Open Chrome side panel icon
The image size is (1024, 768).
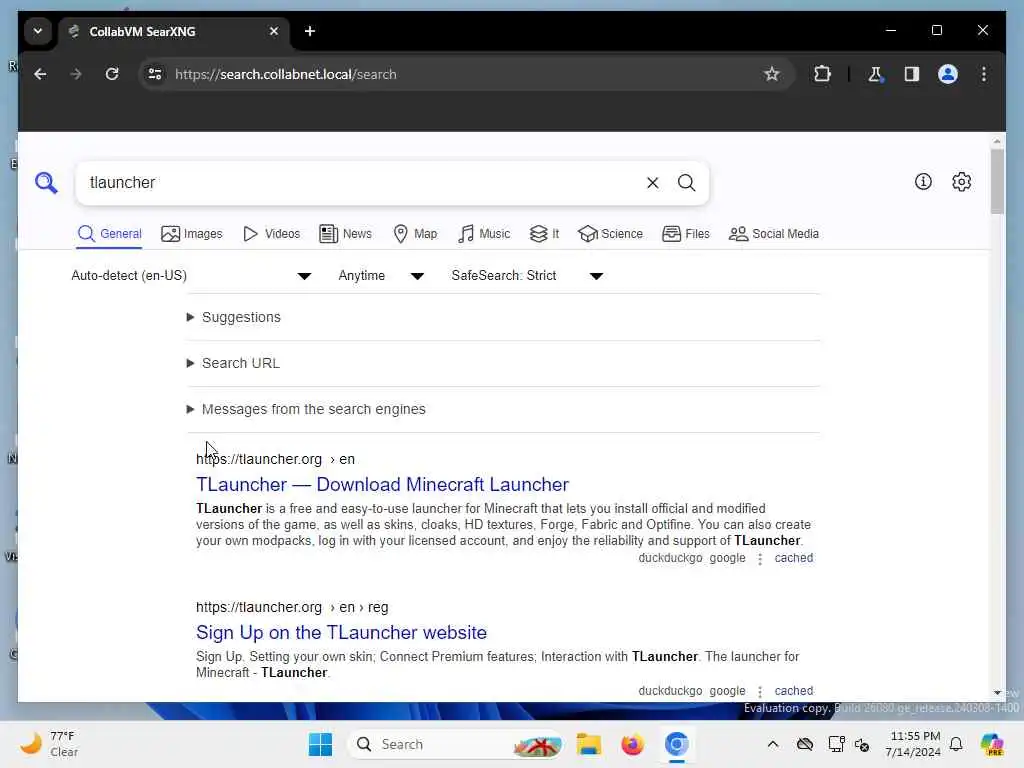click(x=912, y=74)
